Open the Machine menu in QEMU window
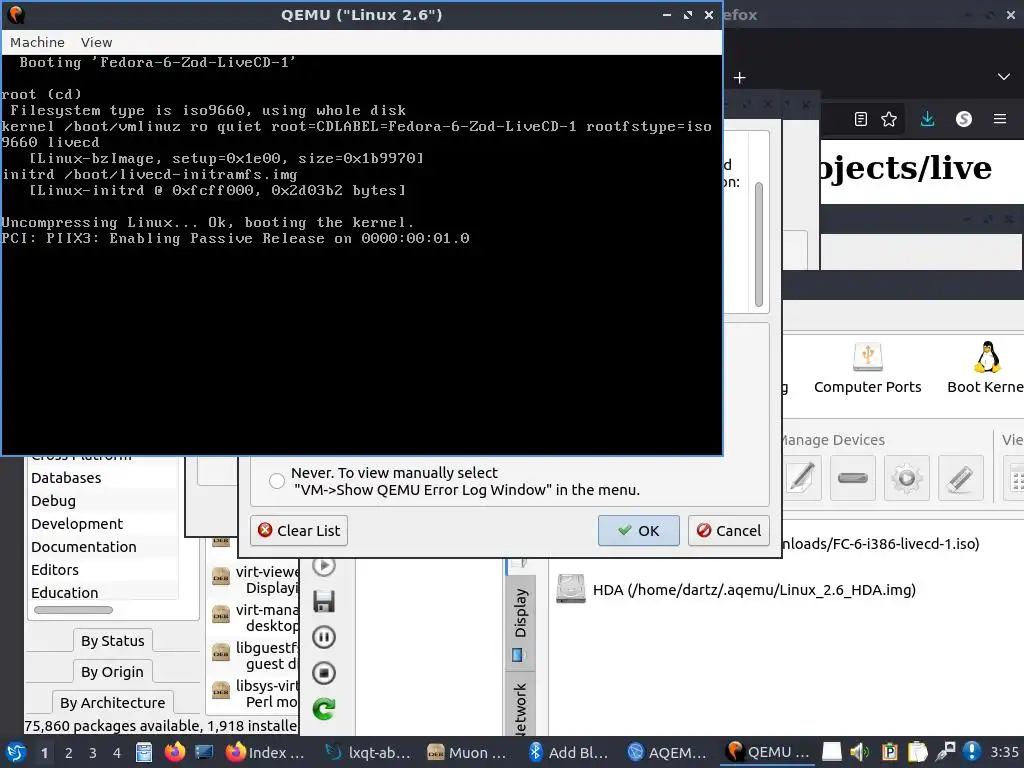Screen dimensions: 1024x768 (x=37, y=42)
